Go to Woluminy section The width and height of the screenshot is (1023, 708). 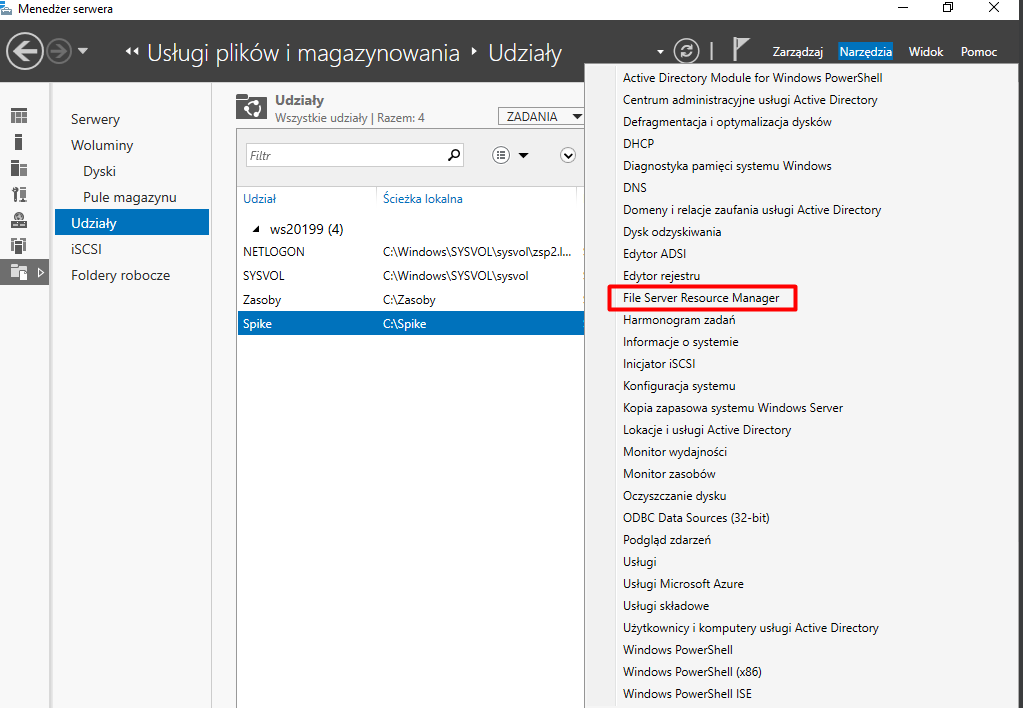tap(102, 145)
